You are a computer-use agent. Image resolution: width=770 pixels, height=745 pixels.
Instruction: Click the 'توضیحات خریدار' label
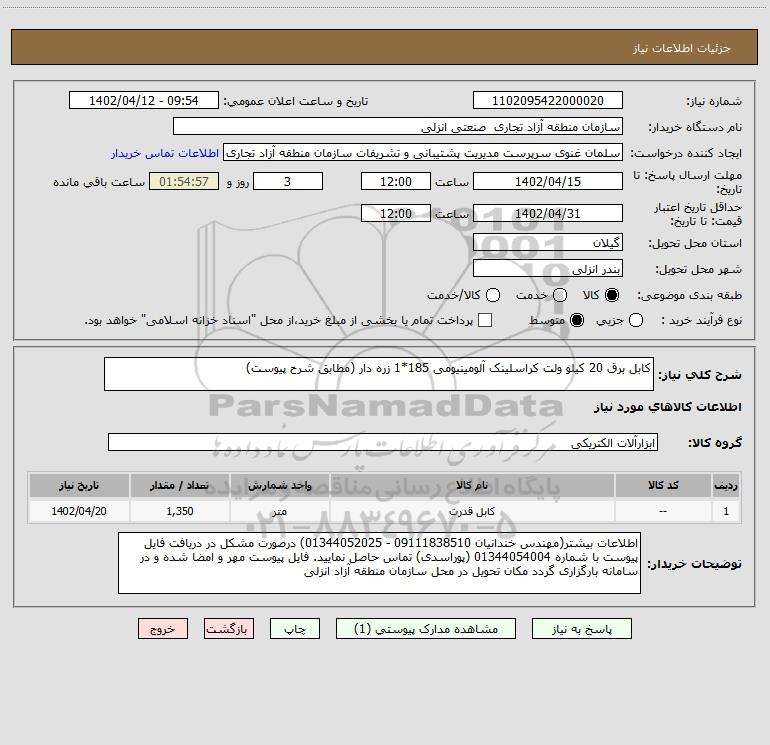coord(694,564)
